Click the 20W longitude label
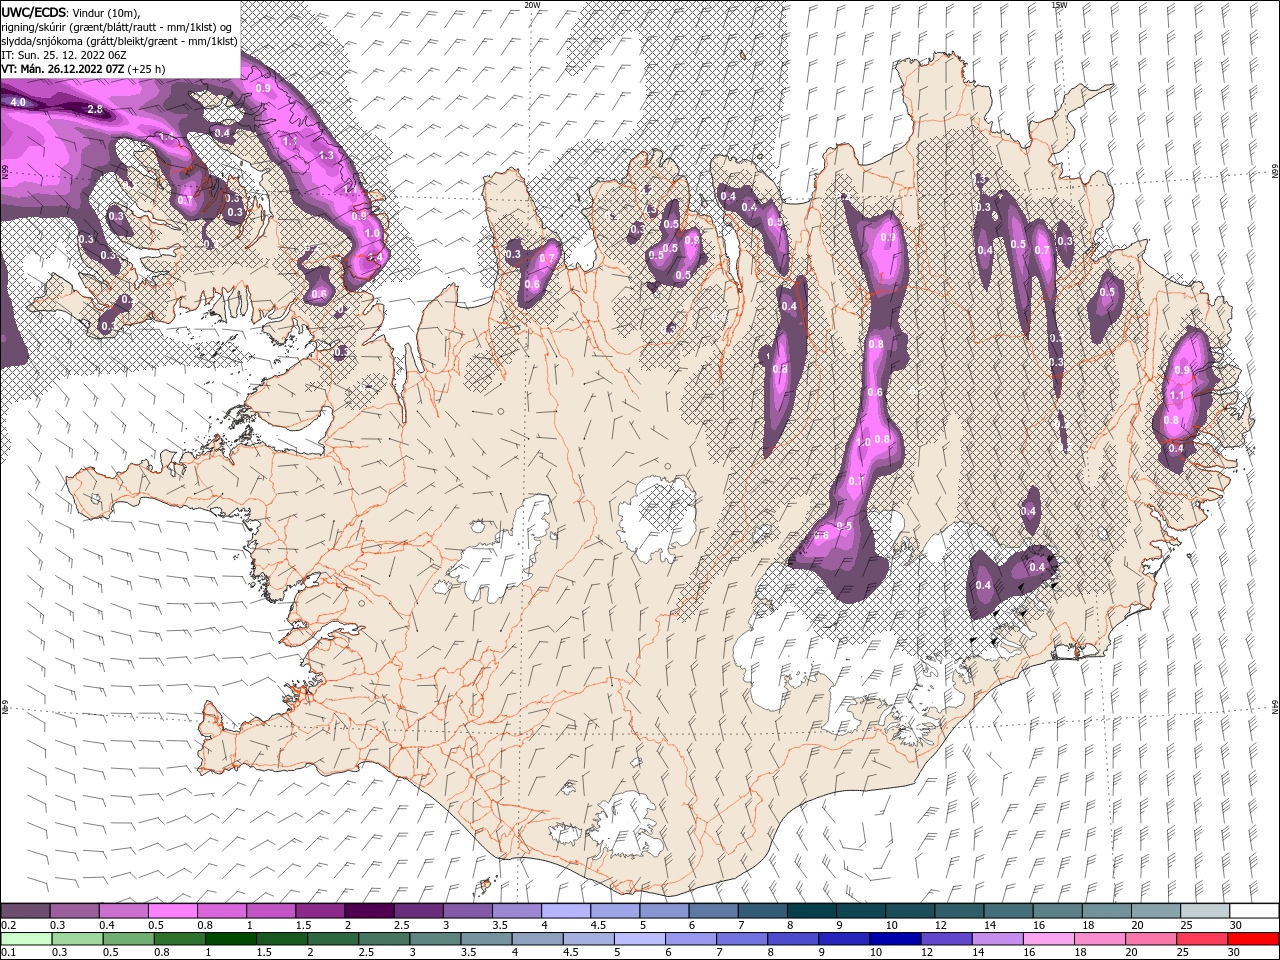1280x960 pixels. tap(532, 5)
